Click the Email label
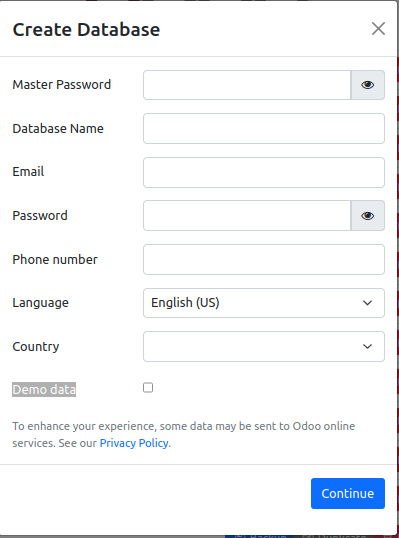 pyautogui.click(x=28, y=172)
